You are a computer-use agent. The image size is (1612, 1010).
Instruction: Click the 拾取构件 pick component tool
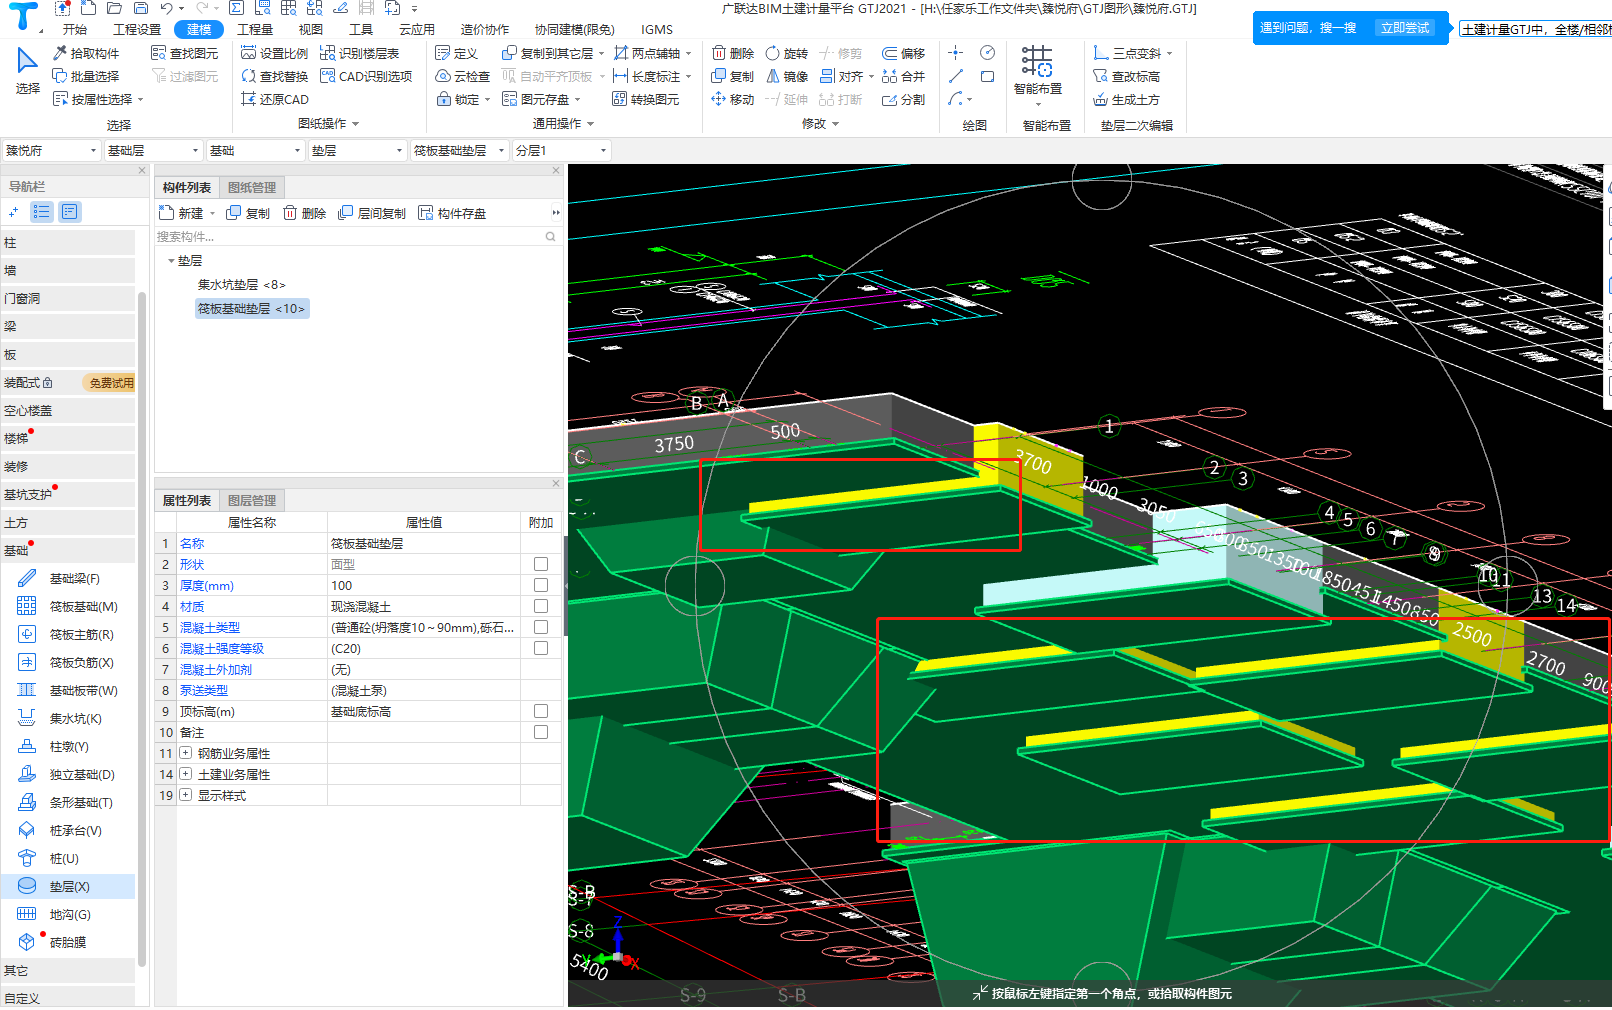(x=86, y=53)
